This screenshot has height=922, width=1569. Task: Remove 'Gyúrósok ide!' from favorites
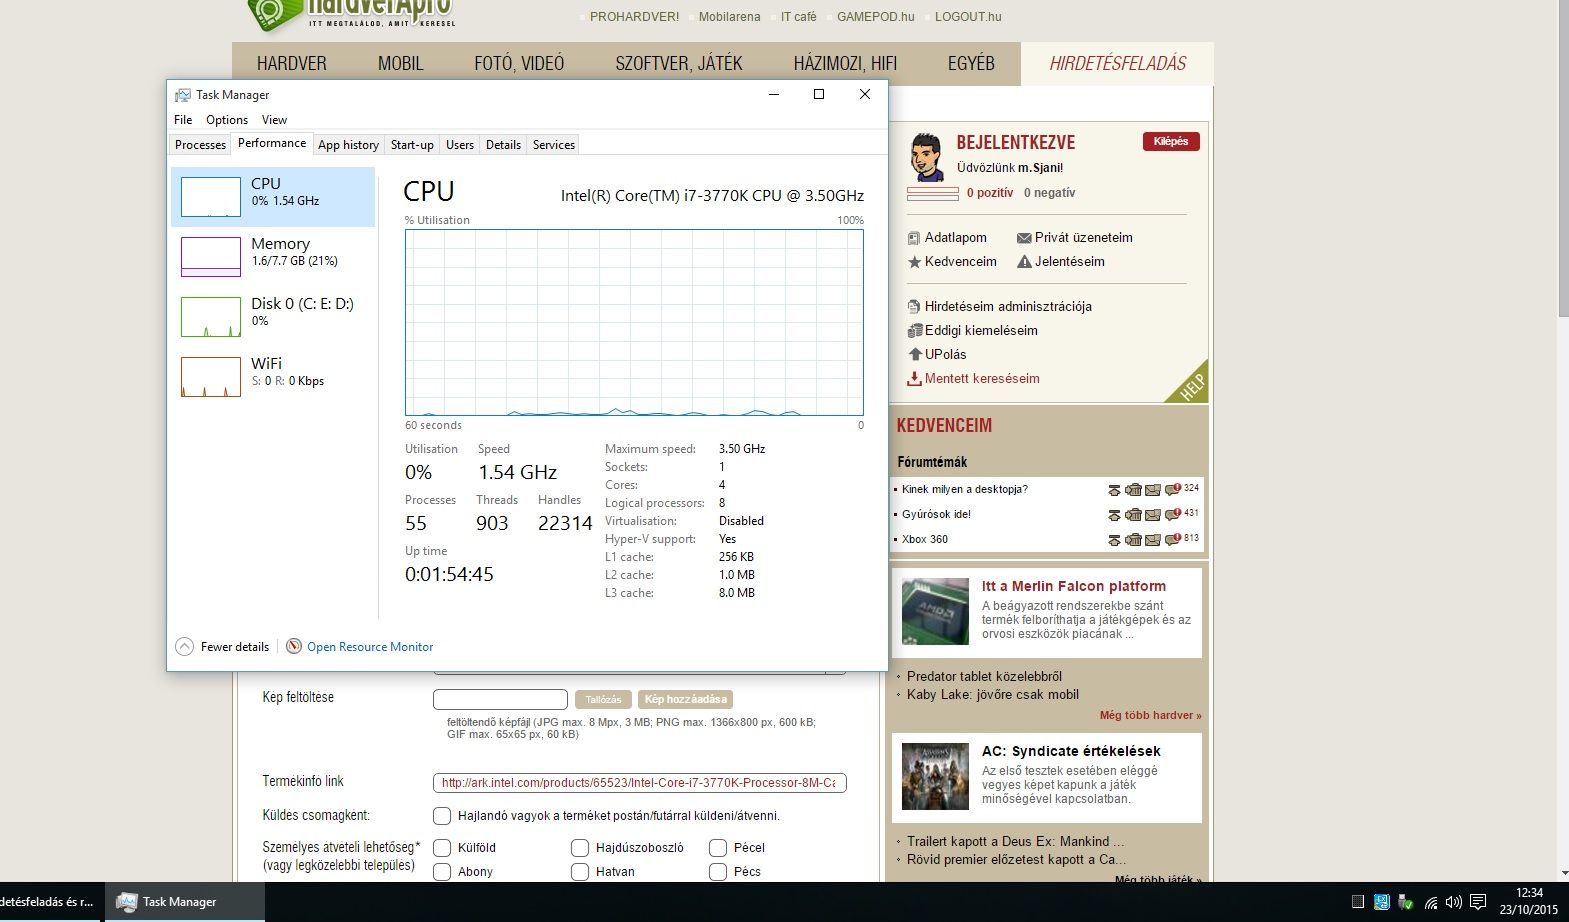(x=1133, y=515)
